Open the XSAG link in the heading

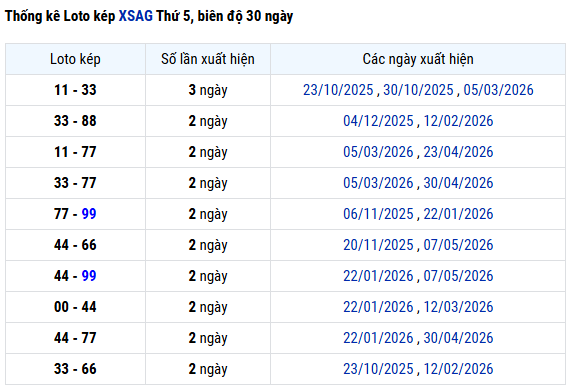(x=136, y=16)
